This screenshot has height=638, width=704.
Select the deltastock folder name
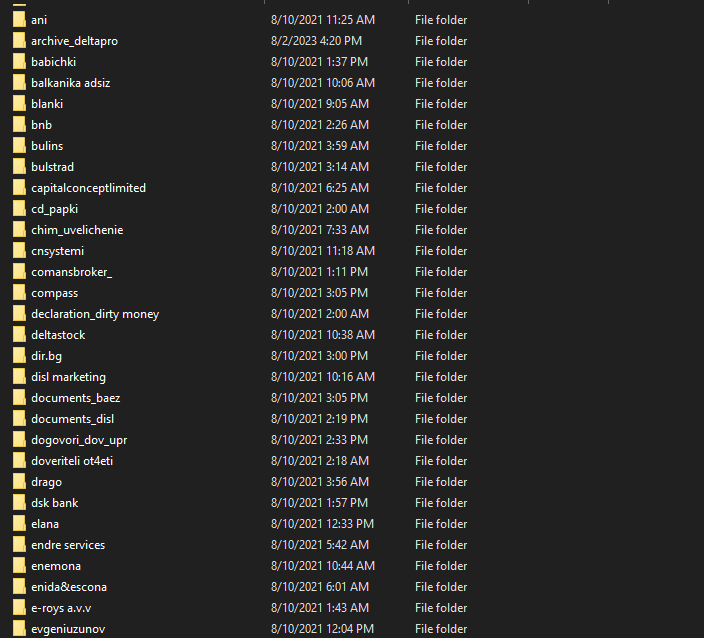(x=58, y=335)
